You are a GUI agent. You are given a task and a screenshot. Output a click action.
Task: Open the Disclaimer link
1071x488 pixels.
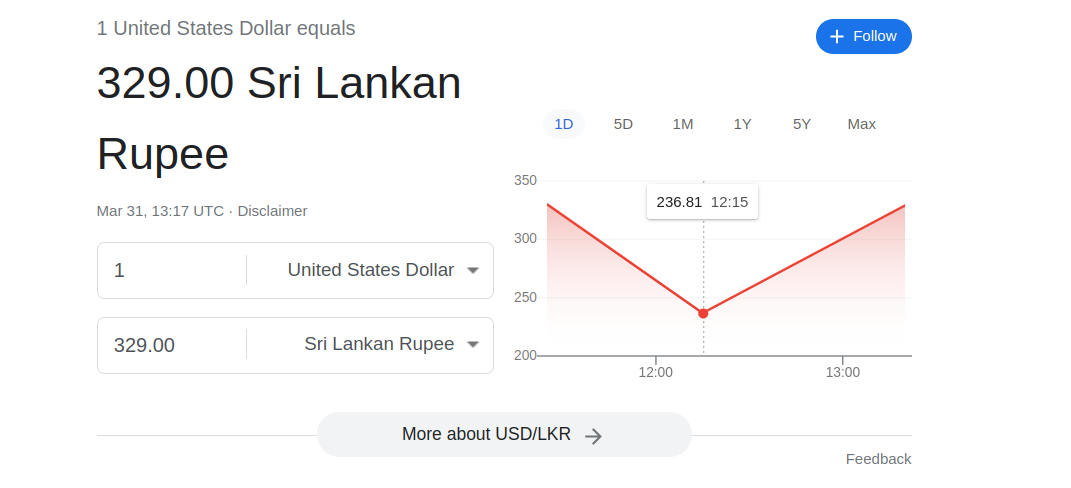(x=273, y=211)
